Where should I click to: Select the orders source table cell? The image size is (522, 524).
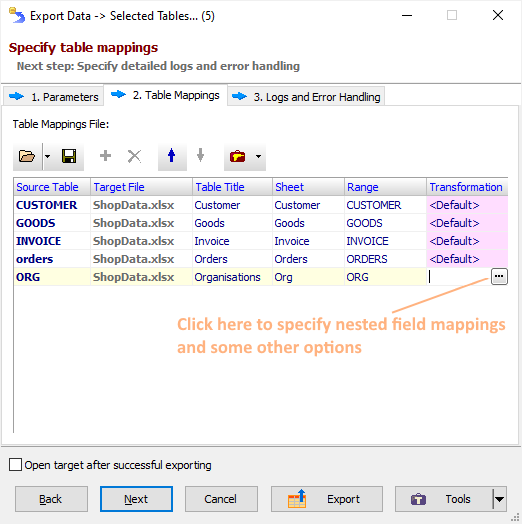pos(52,259)
